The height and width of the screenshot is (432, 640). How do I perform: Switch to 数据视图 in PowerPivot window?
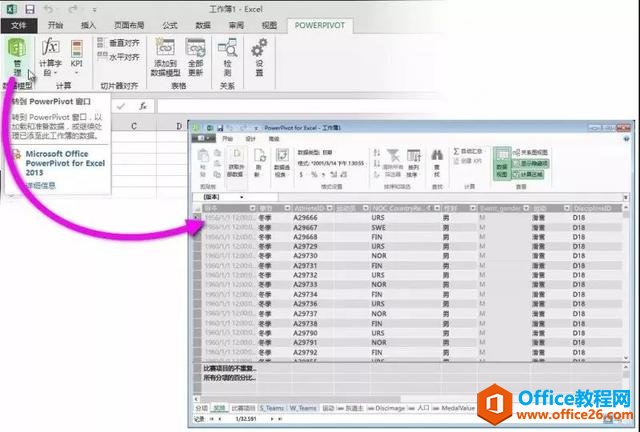pyautogui.click(x=502, y=163)
